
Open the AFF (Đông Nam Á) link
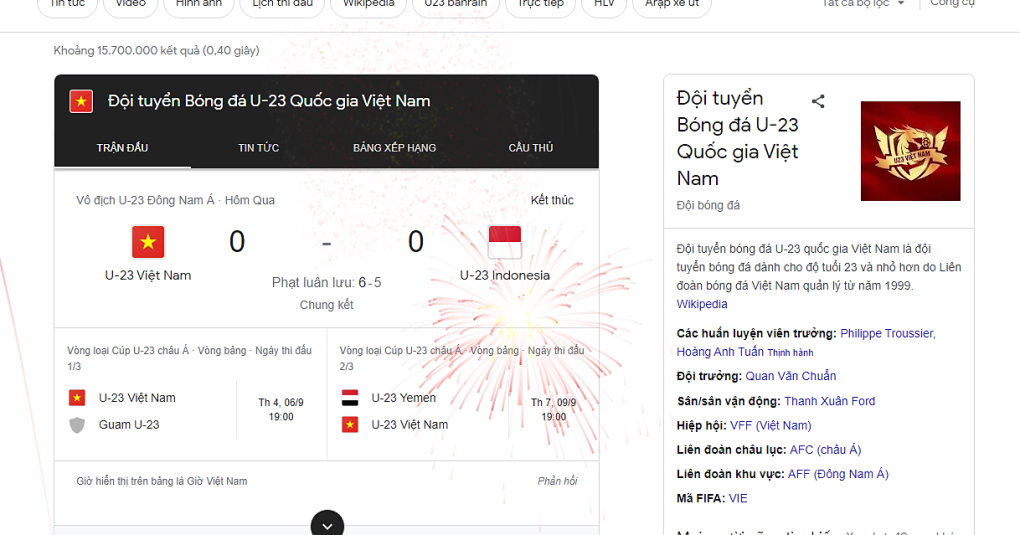click(x=838, y=474)
